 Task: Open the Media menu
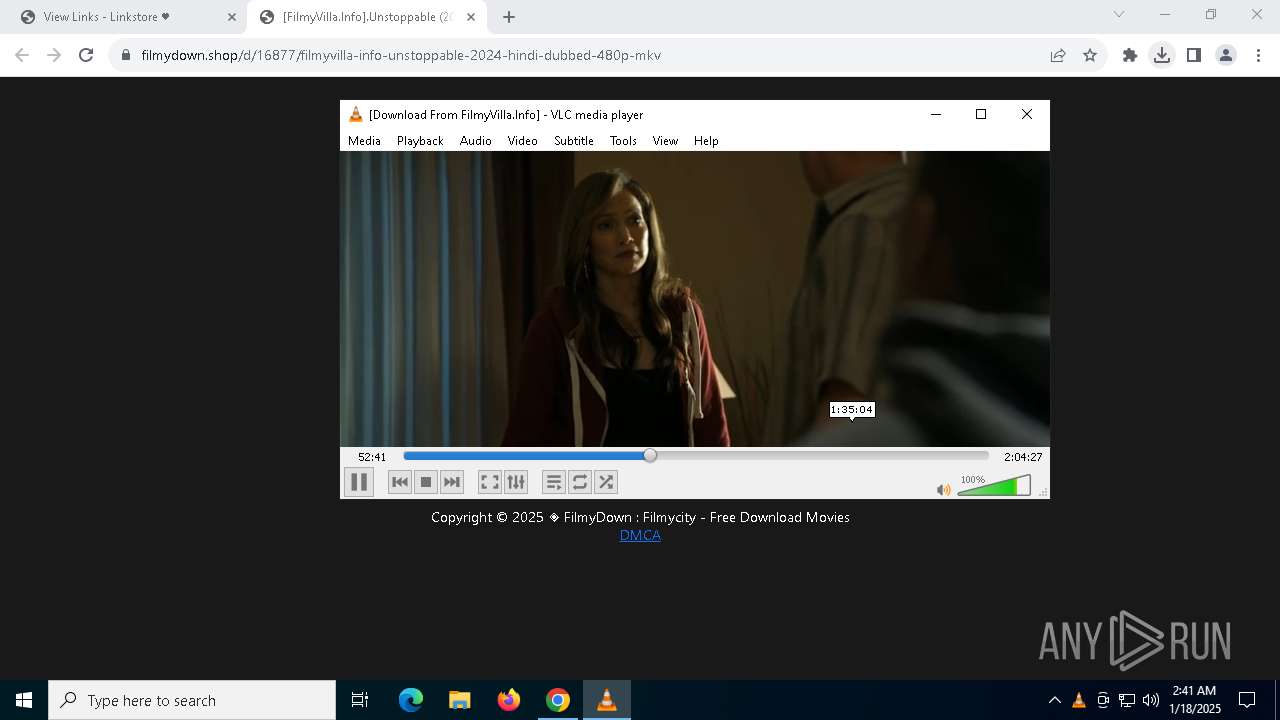pos(364,141)
